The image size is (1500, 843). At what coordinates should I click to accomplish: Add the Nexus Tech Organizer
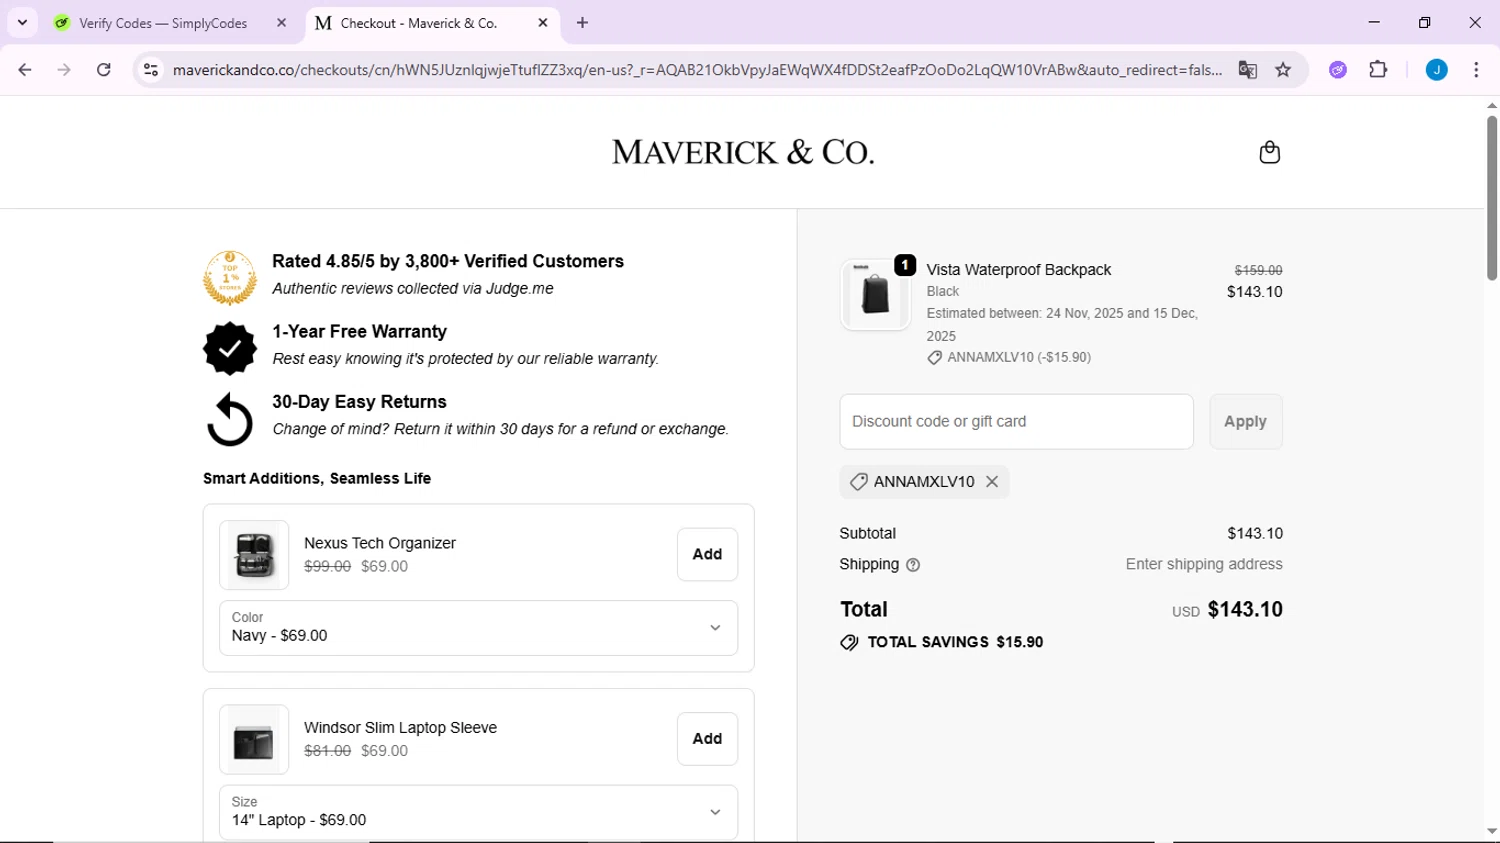707,554
